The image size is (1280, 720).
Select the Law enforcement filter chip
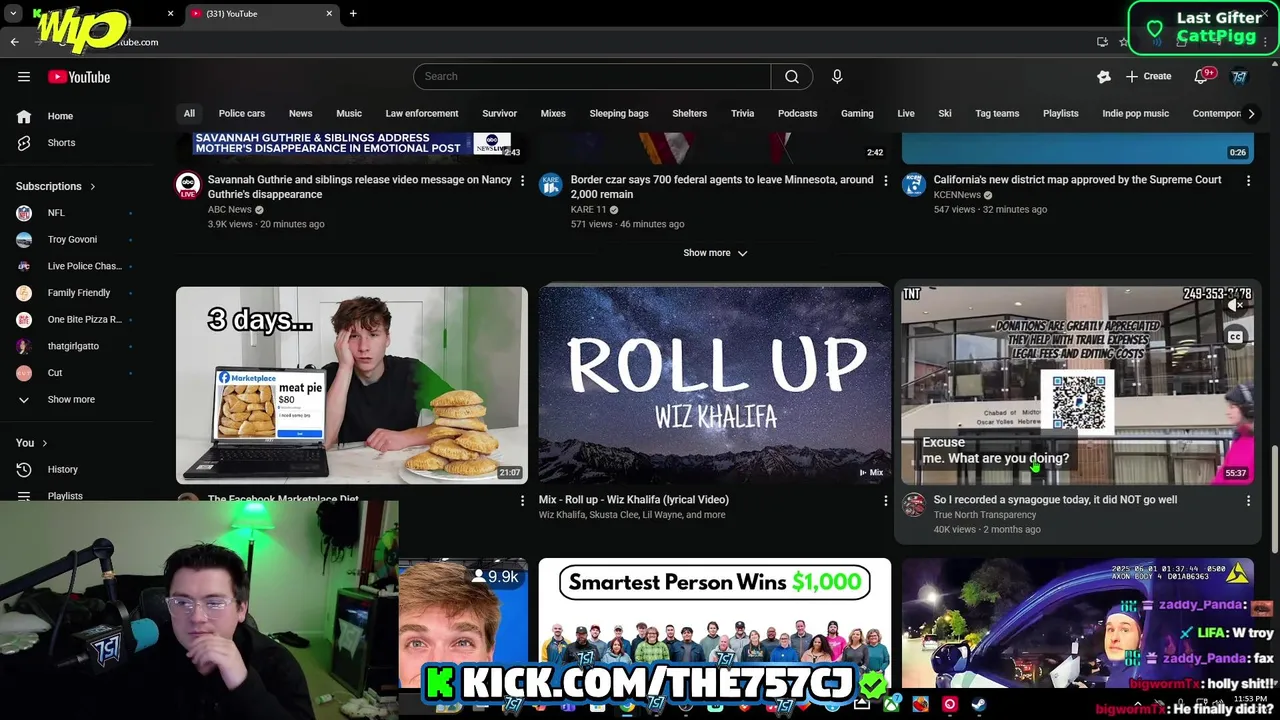[422, 114]
